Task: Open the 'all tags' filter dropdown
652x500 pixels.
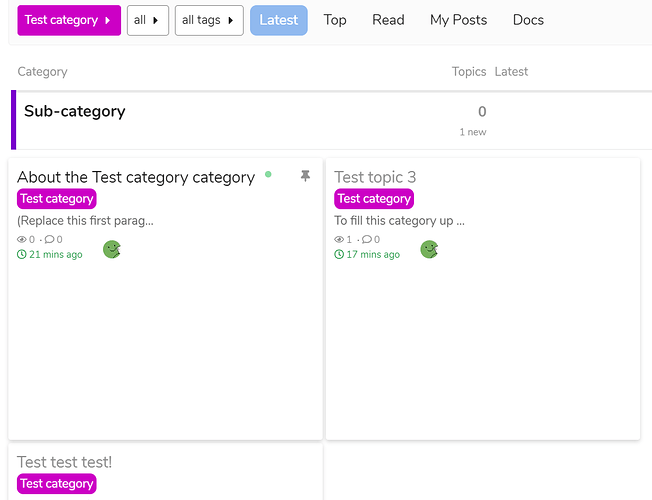Action: [x=209, y=20]
